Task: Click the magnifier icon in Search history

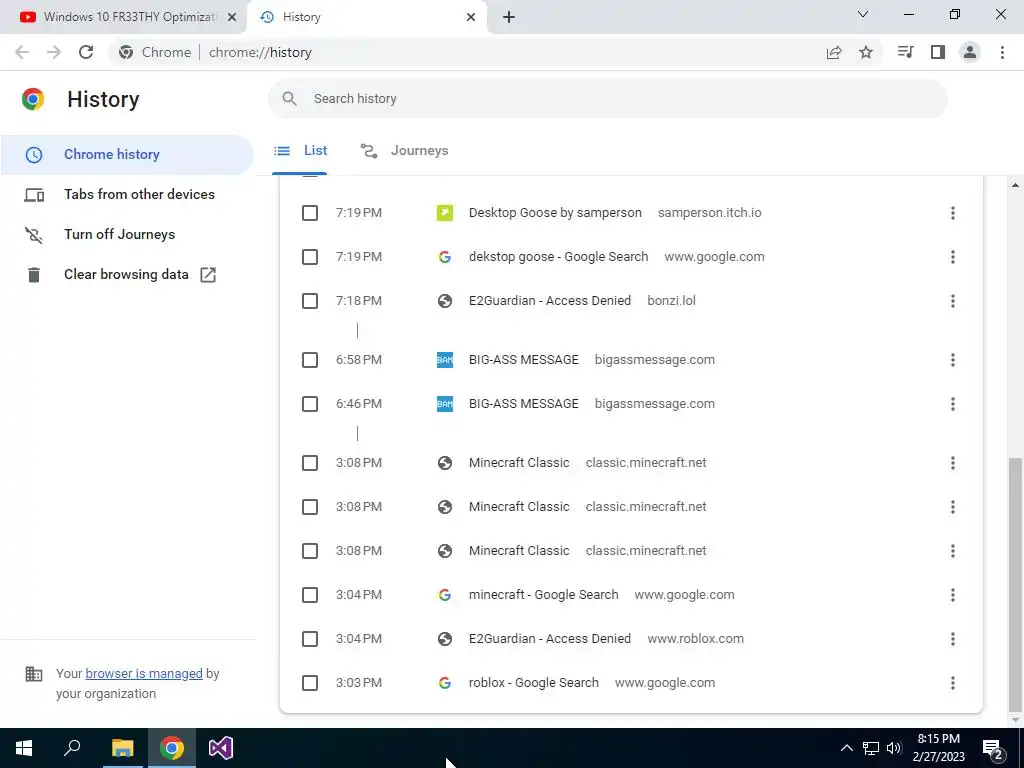Action: pyautogui.click(x=289, y=99)
